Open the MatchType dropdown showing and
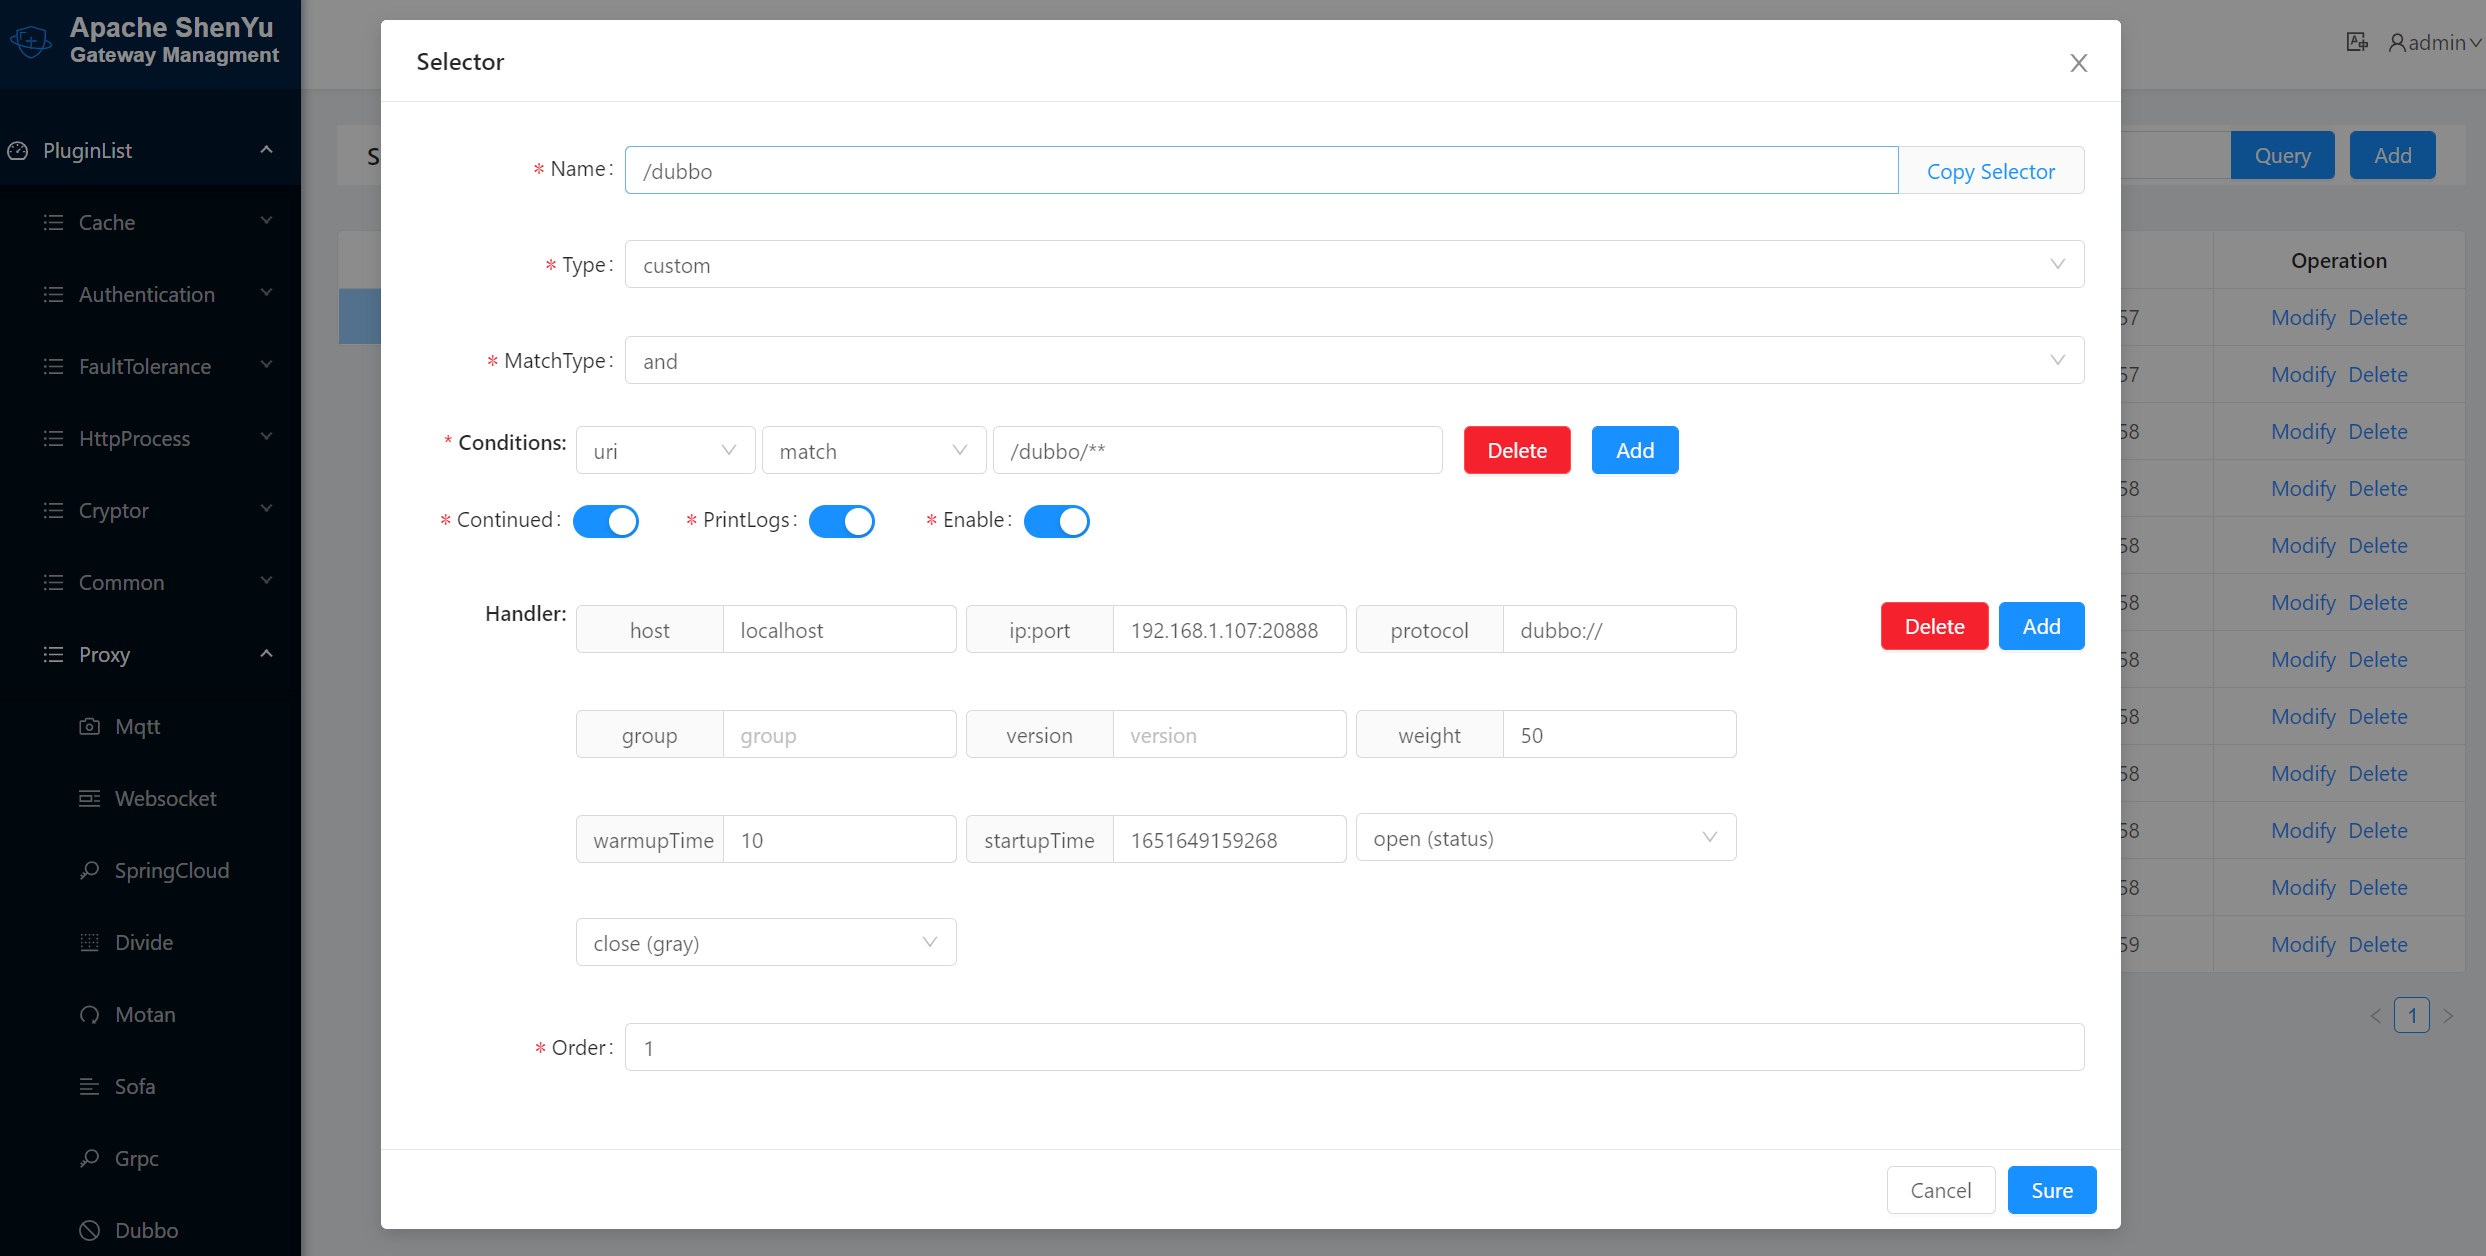This screenshot has width=2486, height=1256. tap(1354, 361)
